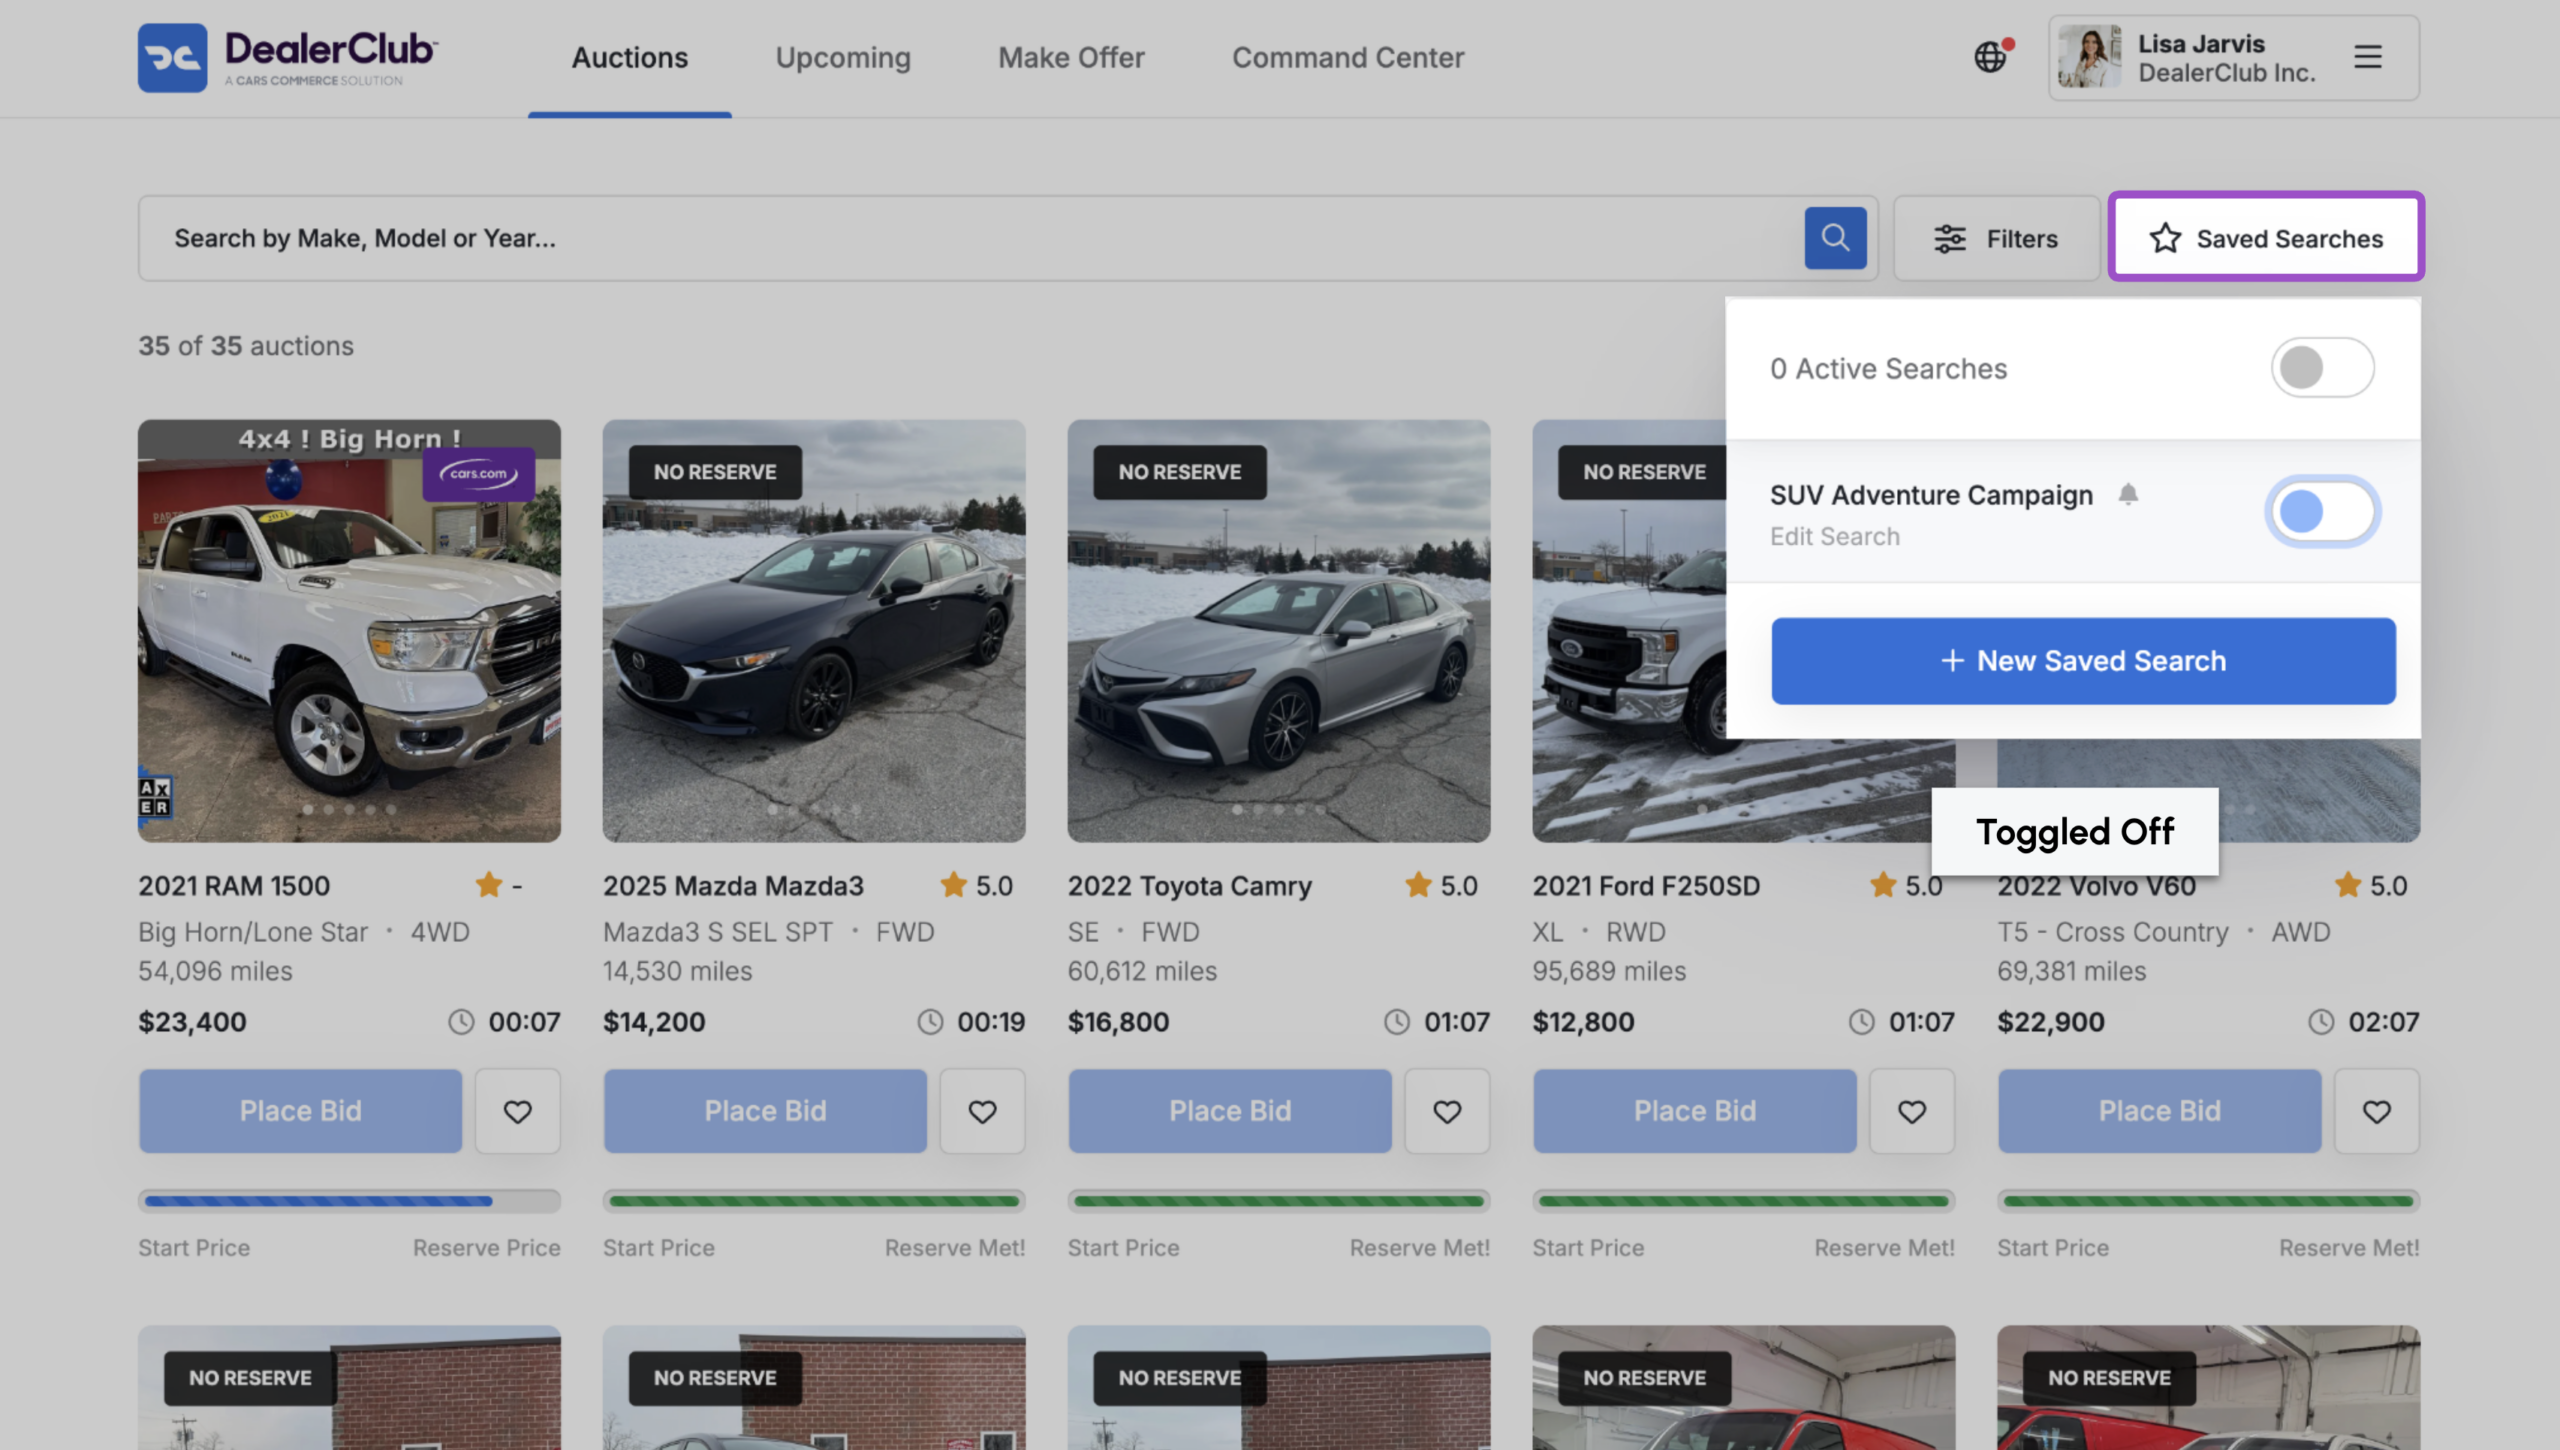The height and width of the screenshot is (1450, 2560).
Task: Click the clock icon on Volvo V60 card
Action: [x=2321, y=1022]
